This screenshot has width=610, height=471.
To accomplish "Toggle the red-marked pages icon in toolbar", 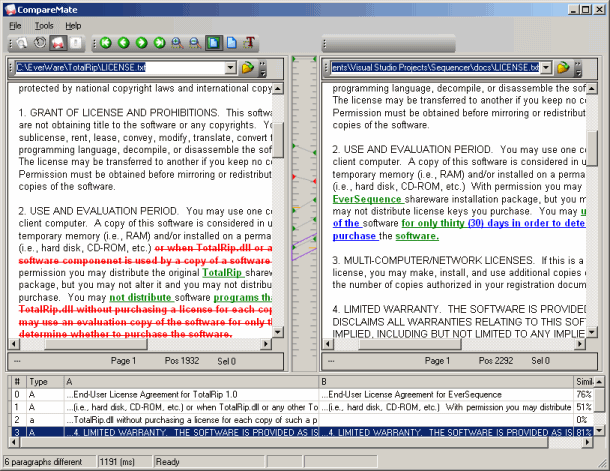I will [x=58, y=43].
